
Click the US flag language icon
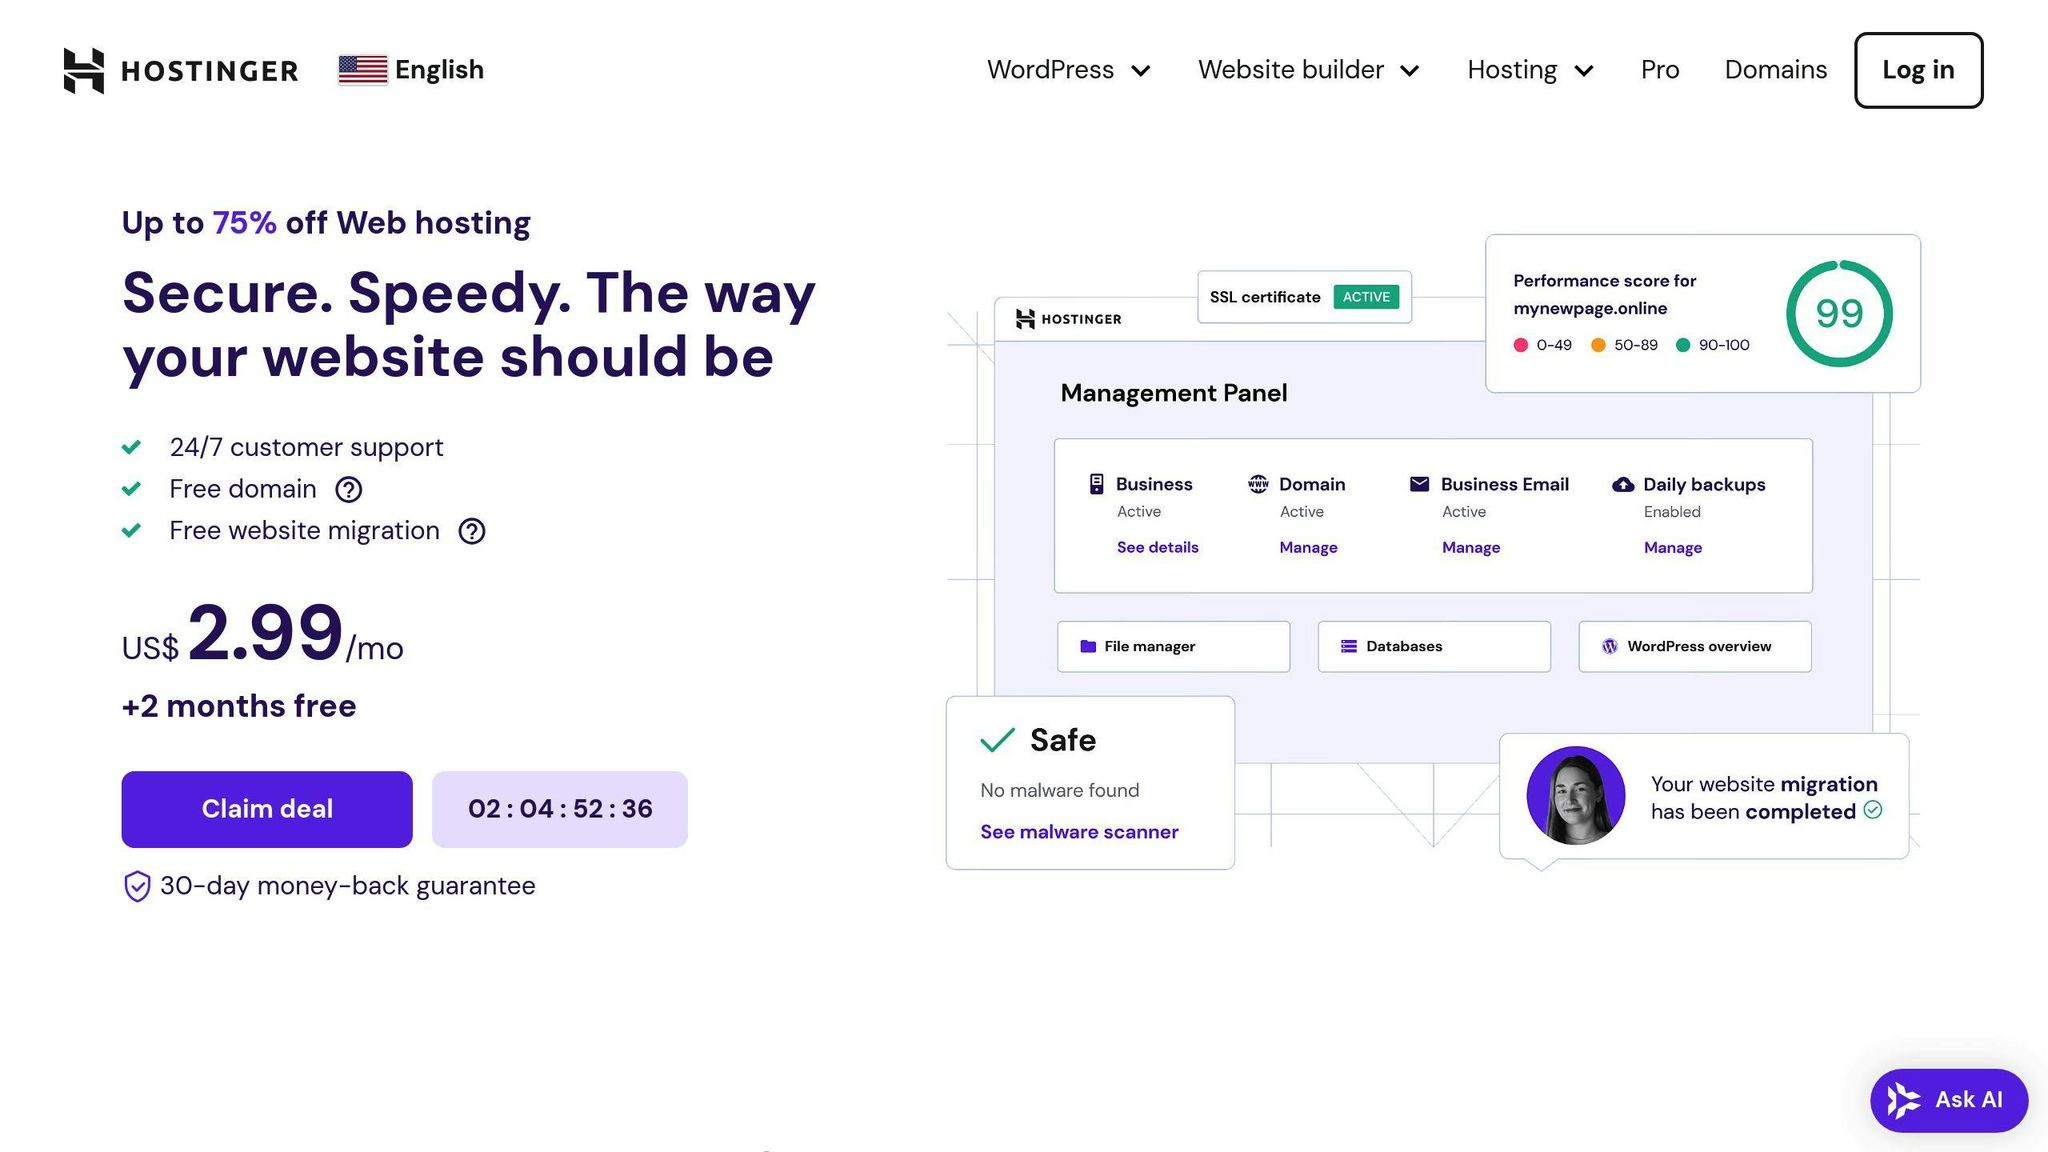362,70
